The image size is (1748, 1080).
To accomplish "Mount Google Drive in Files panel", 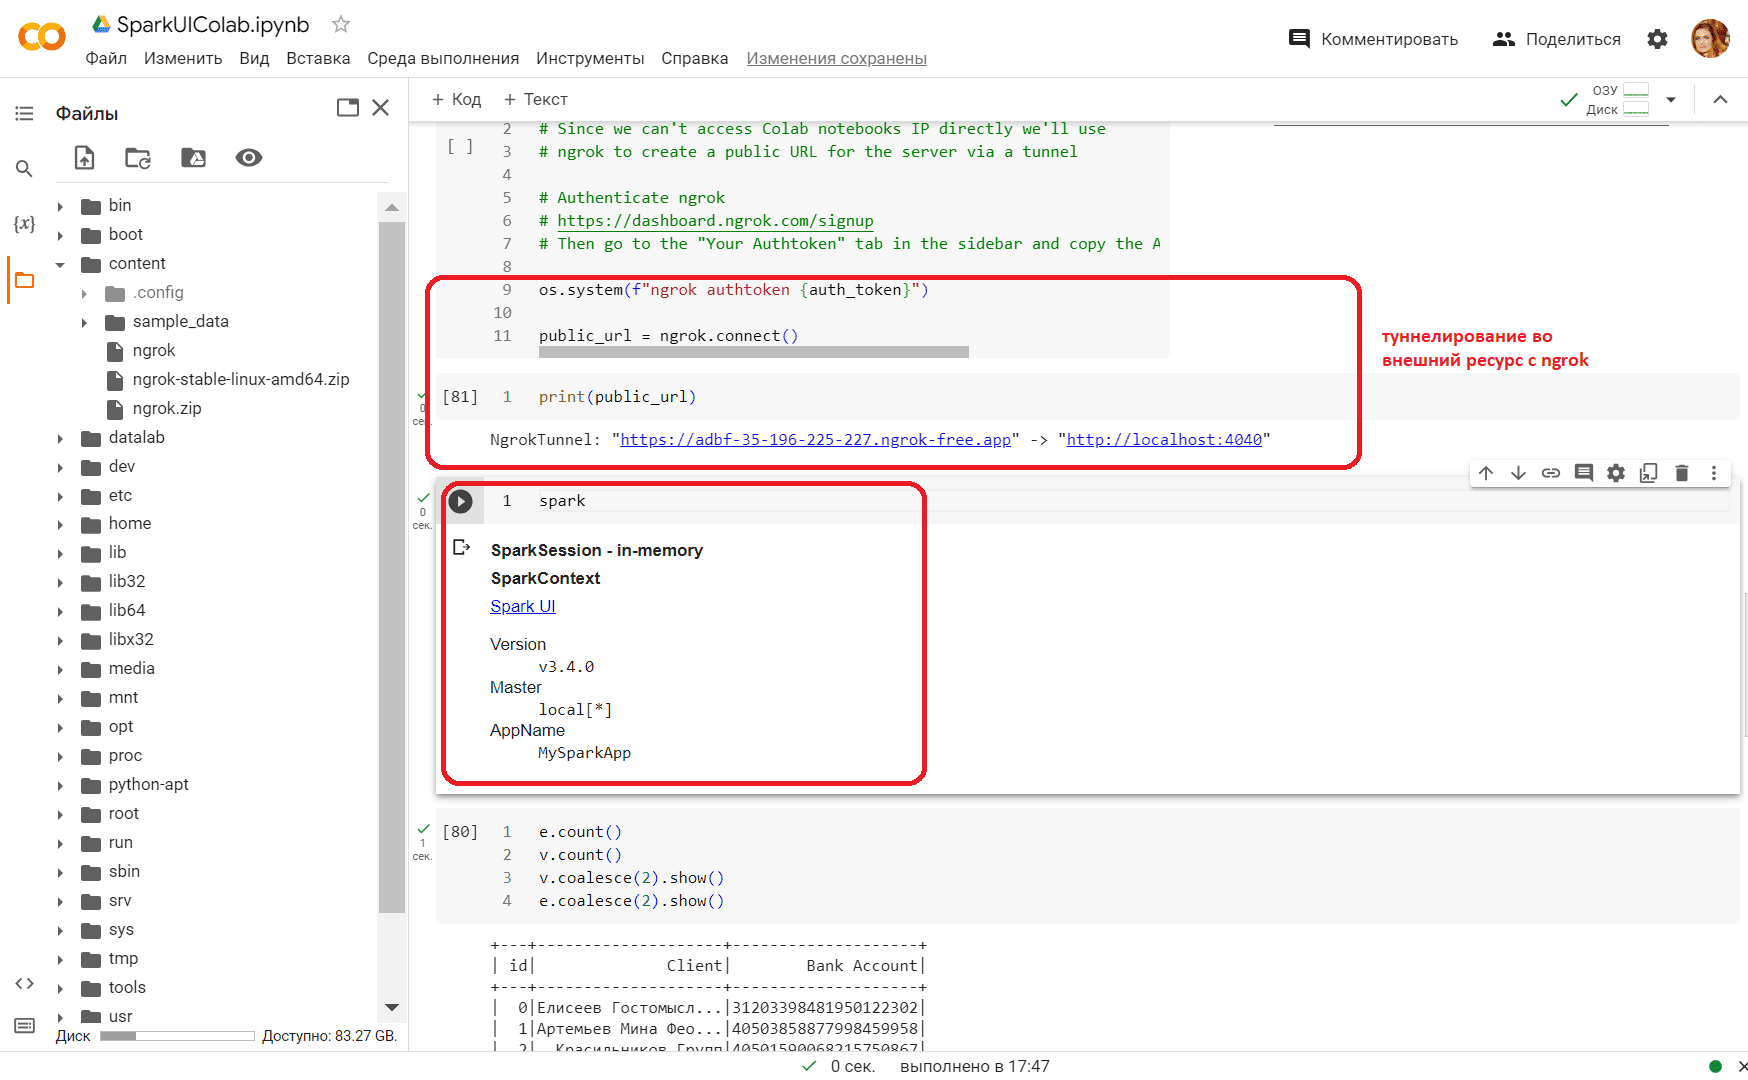I will coord(193,158).
